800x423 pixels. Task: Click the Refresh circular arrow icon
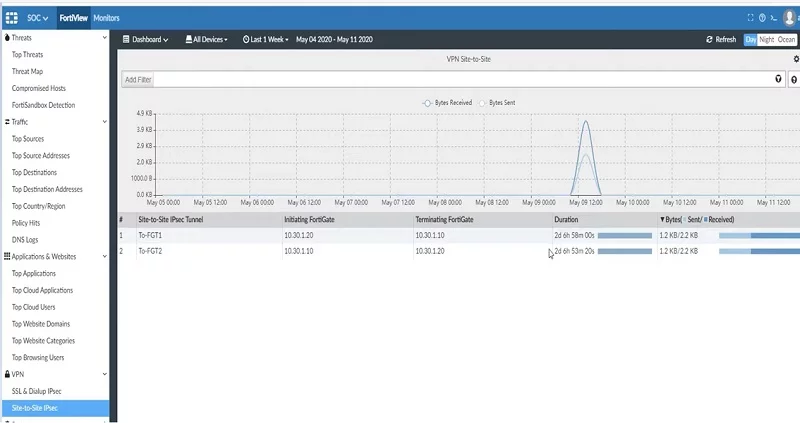(x=709, y=39)
